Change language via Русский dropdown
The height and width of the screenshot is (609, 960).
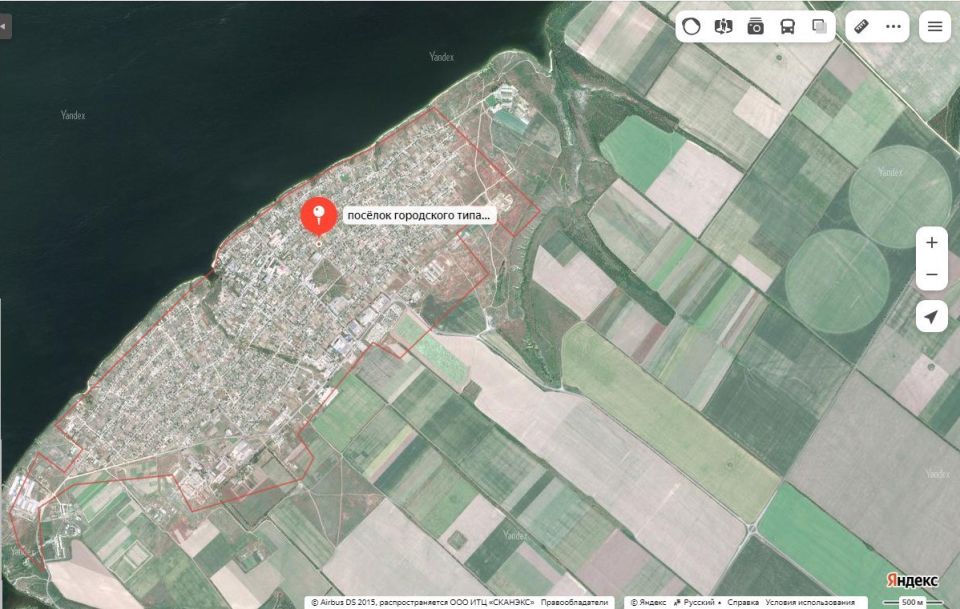click(x=697, y=602)
